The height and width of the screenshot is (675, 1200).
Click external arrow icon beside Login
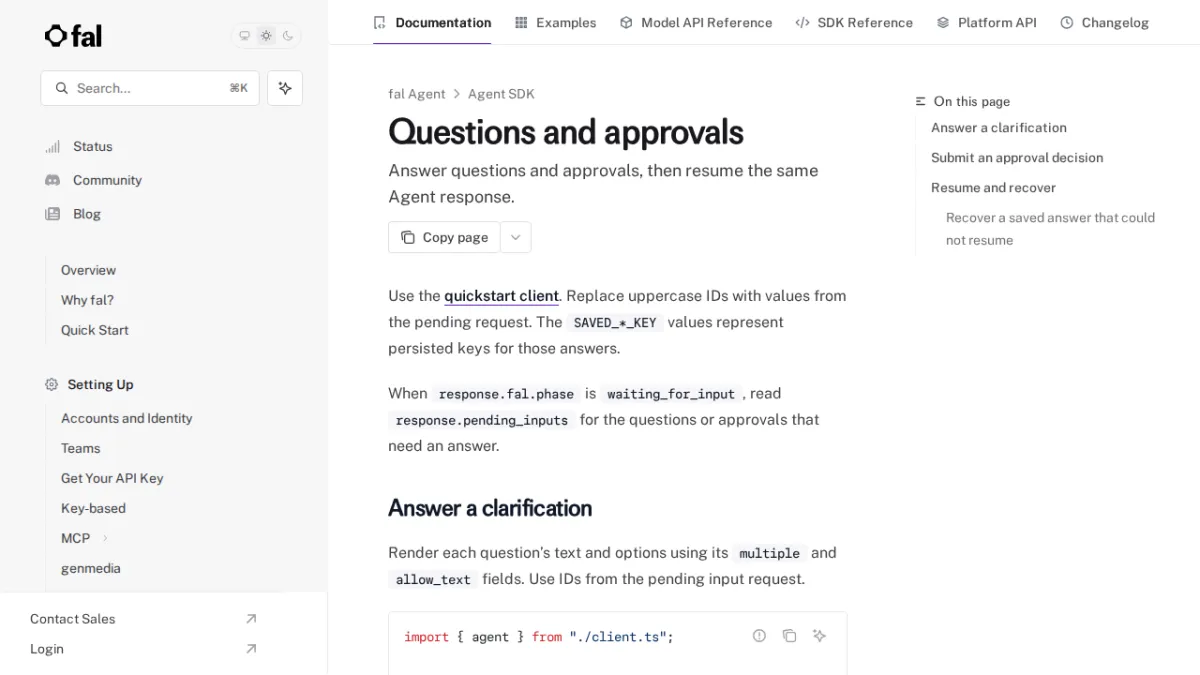point(251,649)
